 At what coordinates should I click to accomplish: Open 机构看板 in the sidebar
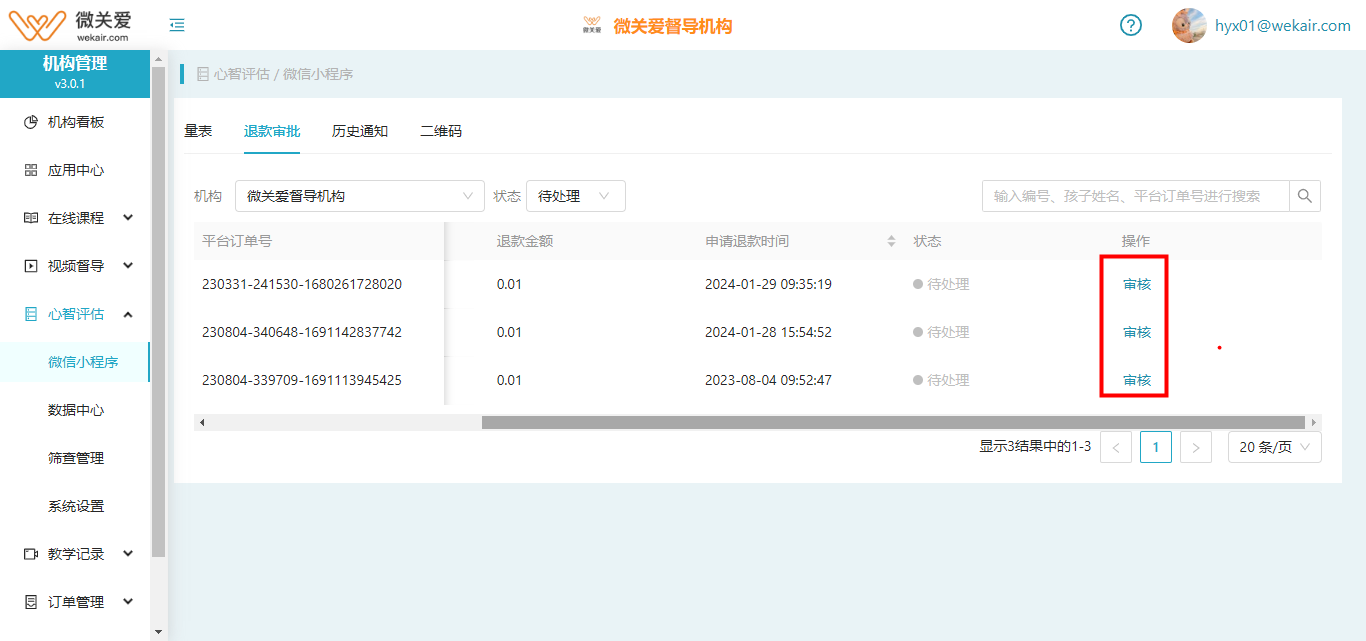point(76,122)
